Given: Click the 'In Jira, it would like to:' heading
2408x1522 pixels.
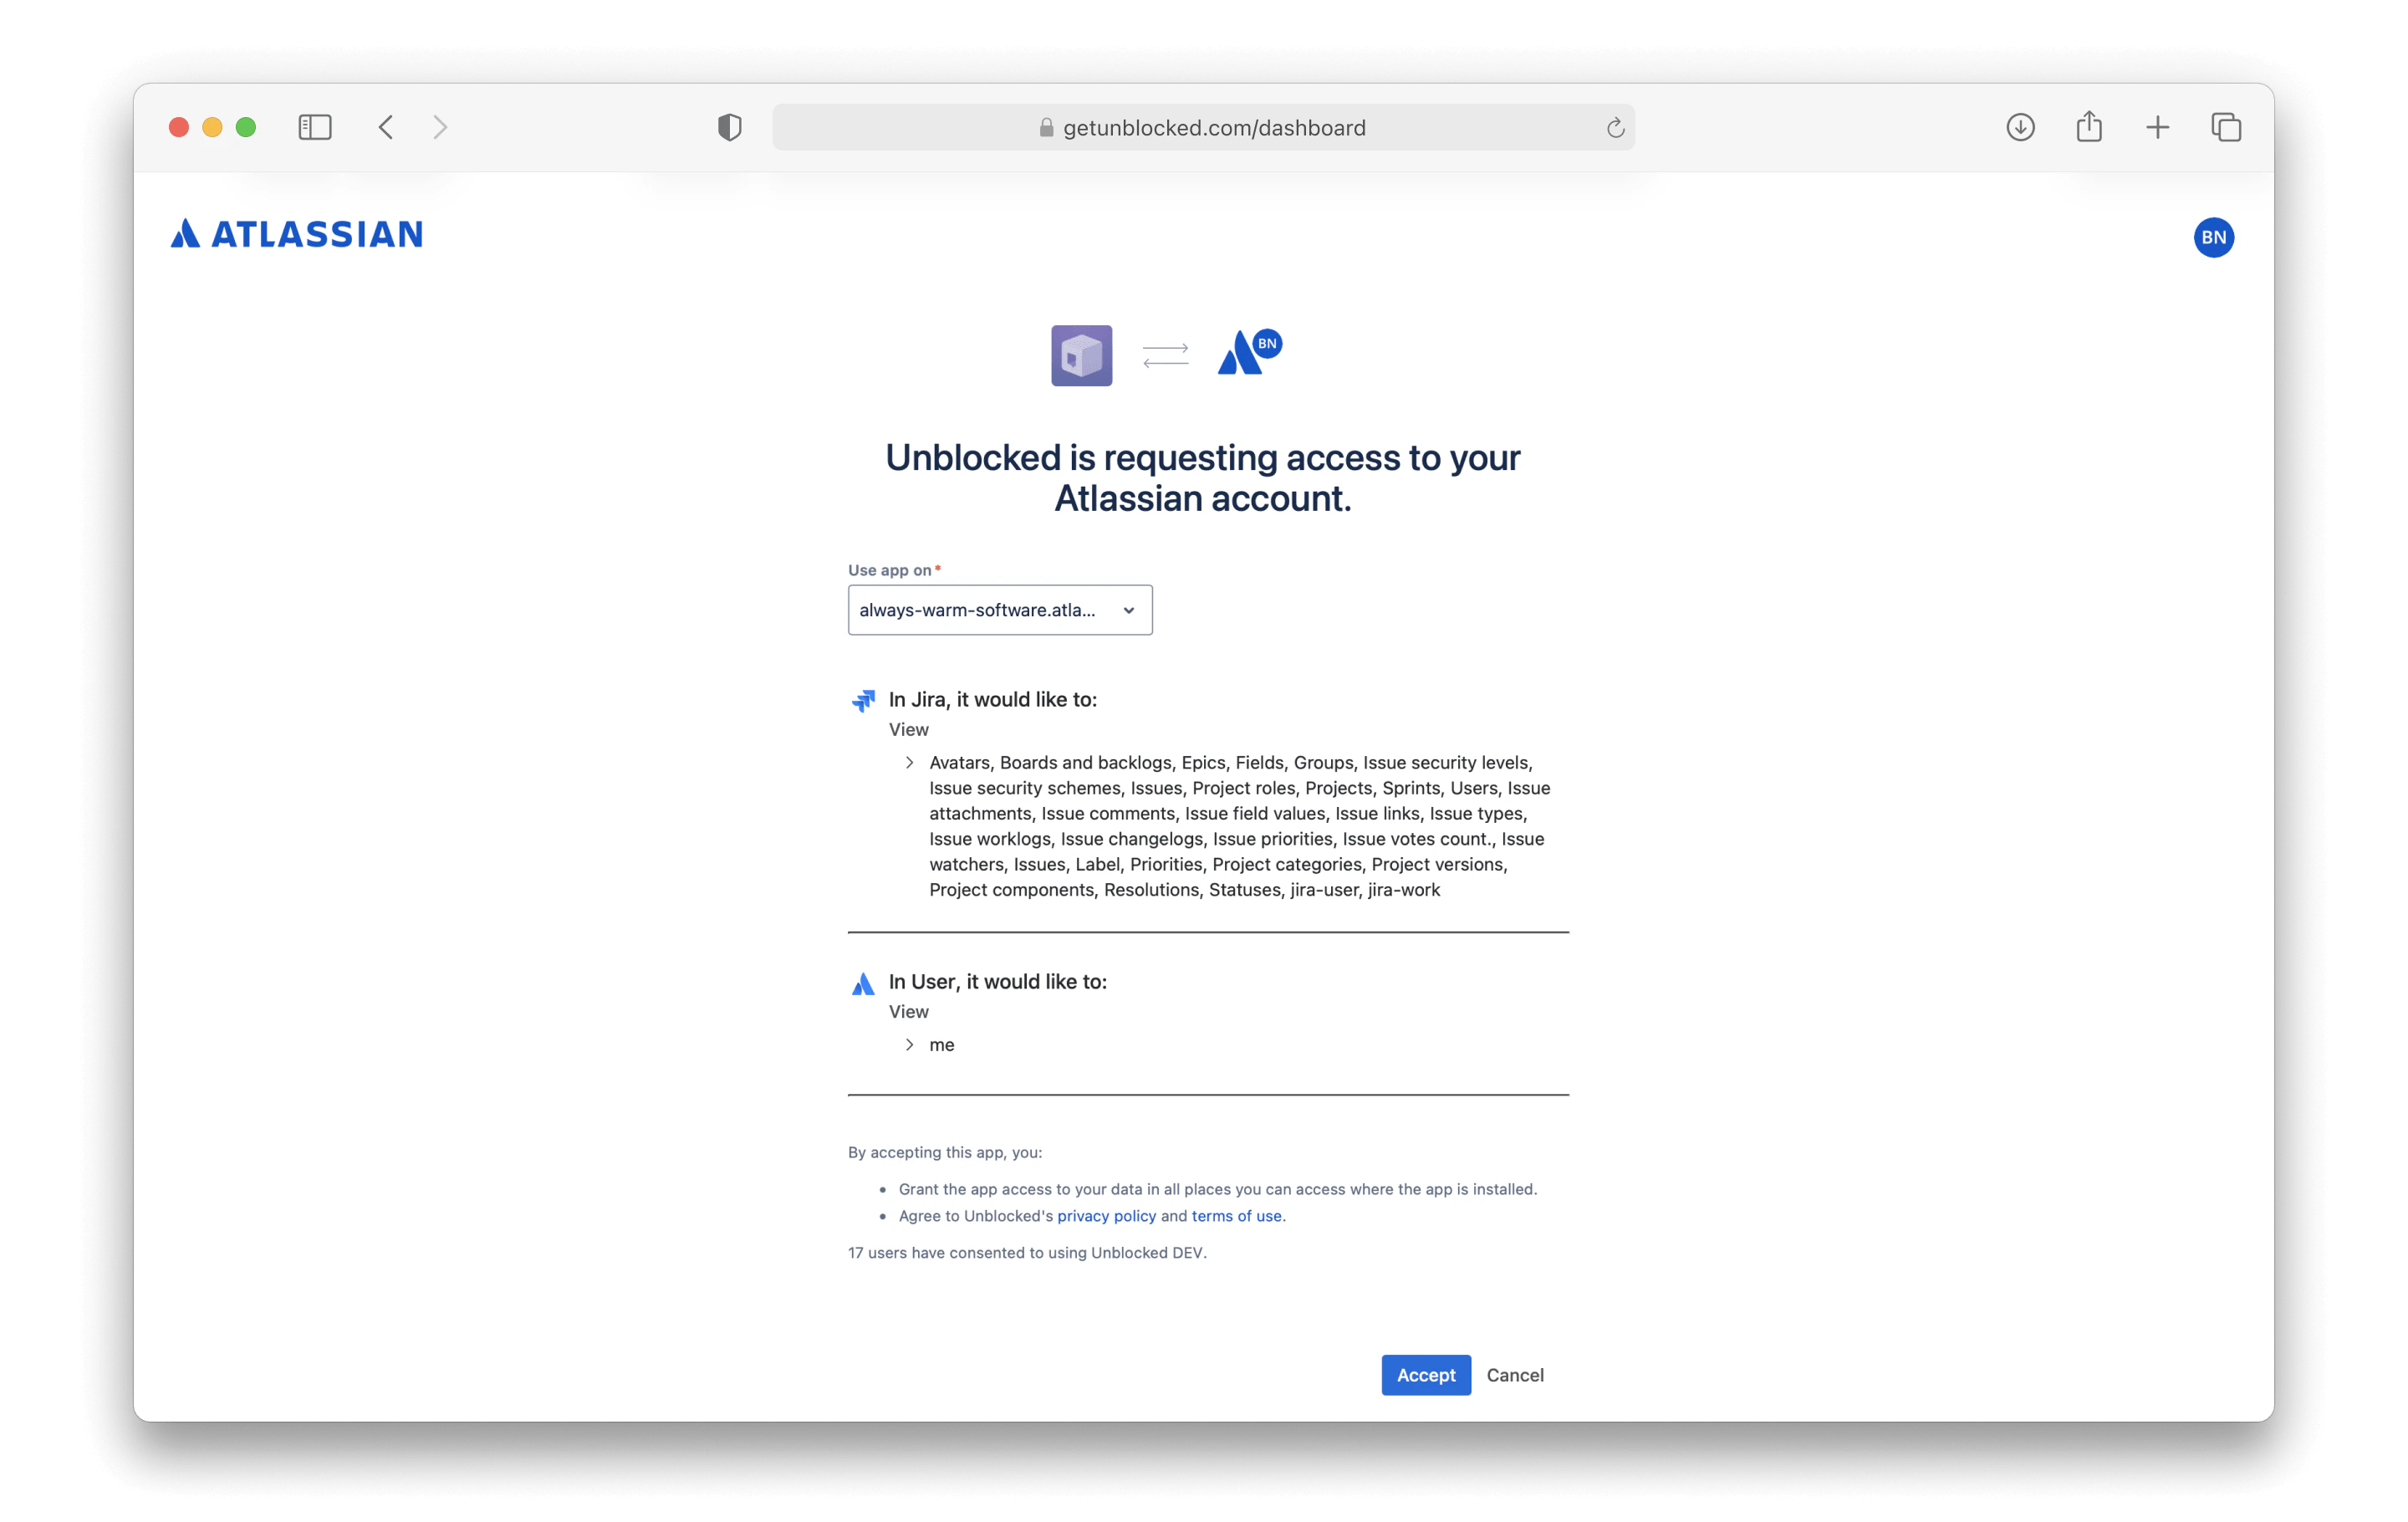Looking at the screenshot, I should click(x=993, y=700).
